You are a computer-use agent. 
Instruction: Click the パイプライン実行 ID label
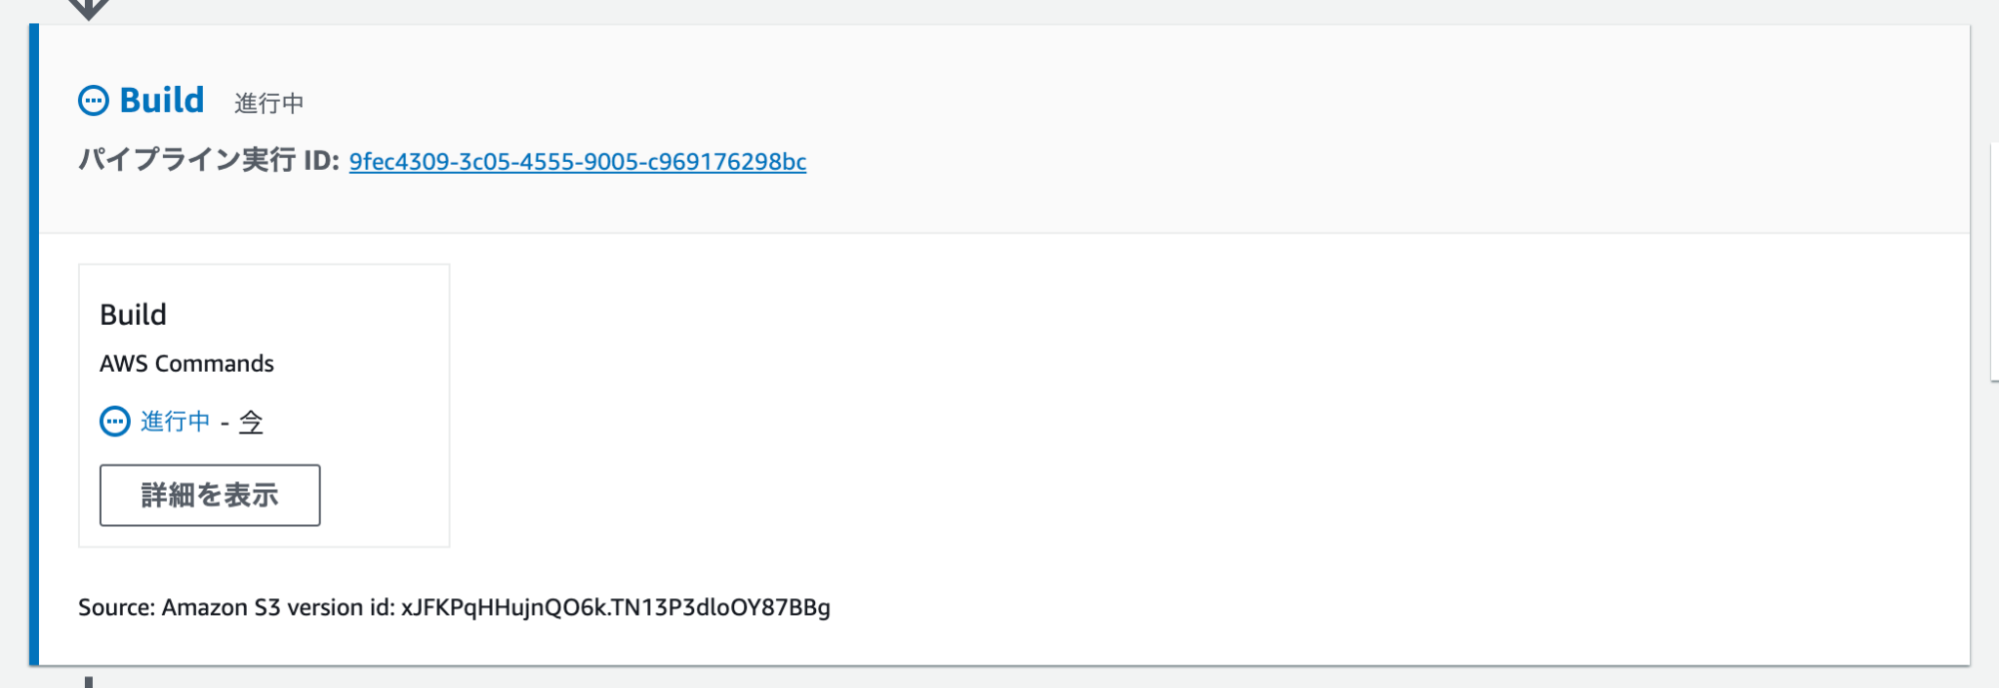pyautogui.click(x=208, y=160)
